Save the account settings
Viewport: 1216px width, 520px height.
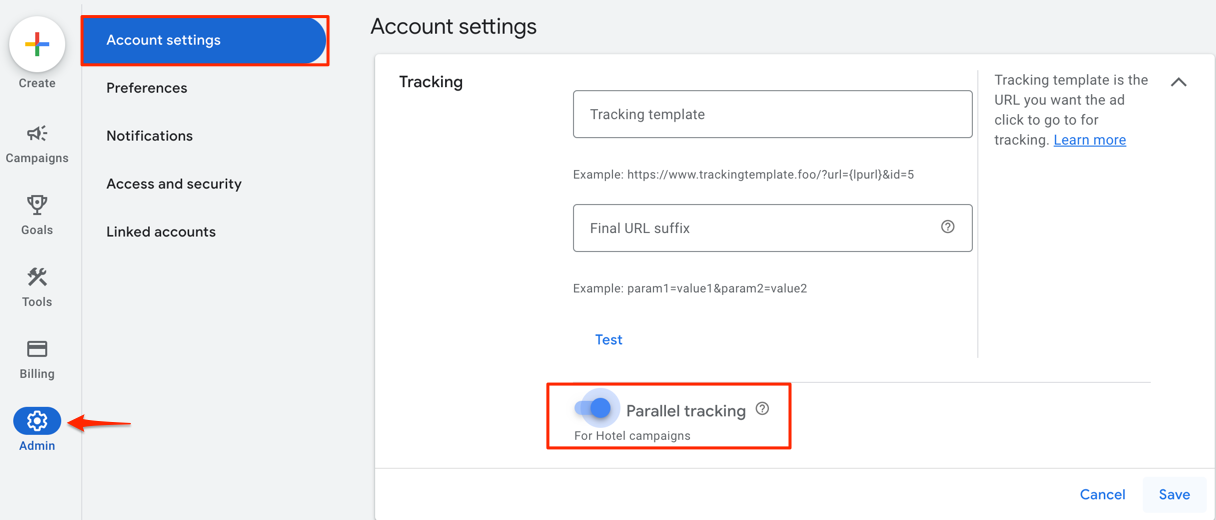coord(1174,494)
